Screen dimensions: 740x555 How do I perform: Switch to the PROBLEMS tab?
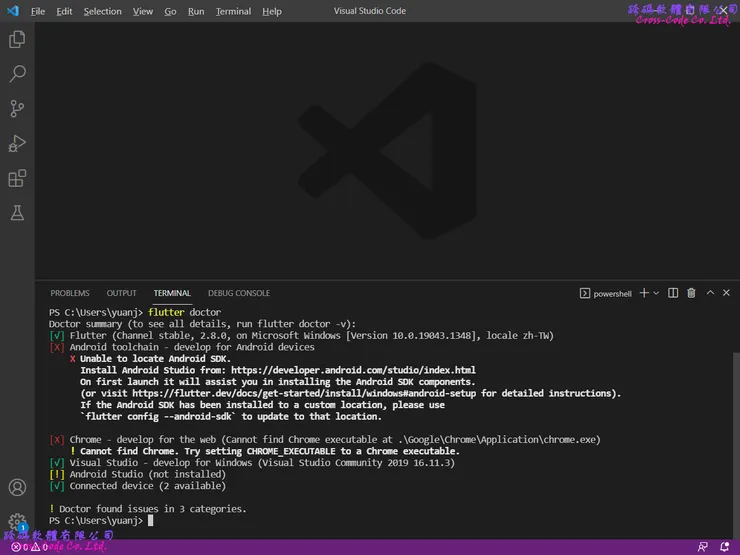[70, 293]
